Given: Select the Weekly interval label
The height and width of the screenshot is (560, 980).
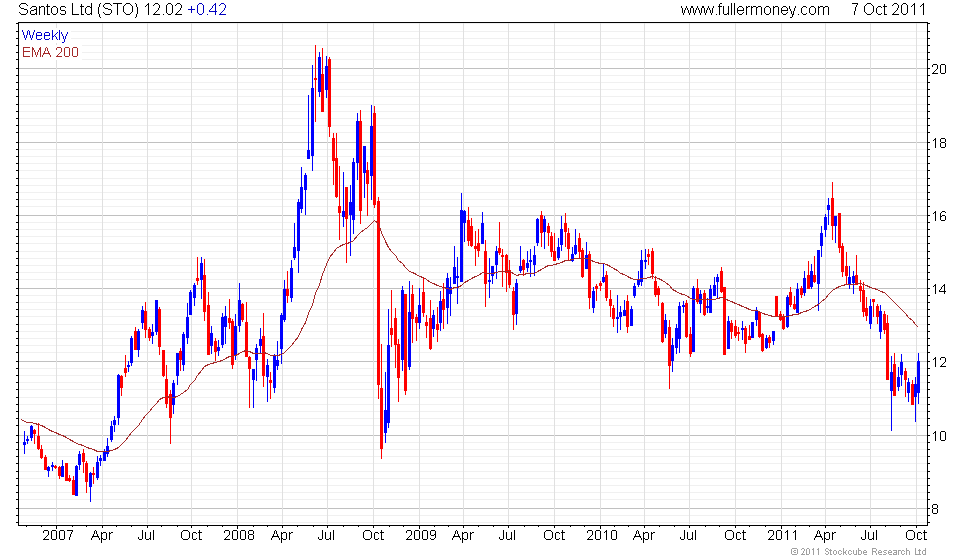Looking at the screenshot, I should click(45, 36).
